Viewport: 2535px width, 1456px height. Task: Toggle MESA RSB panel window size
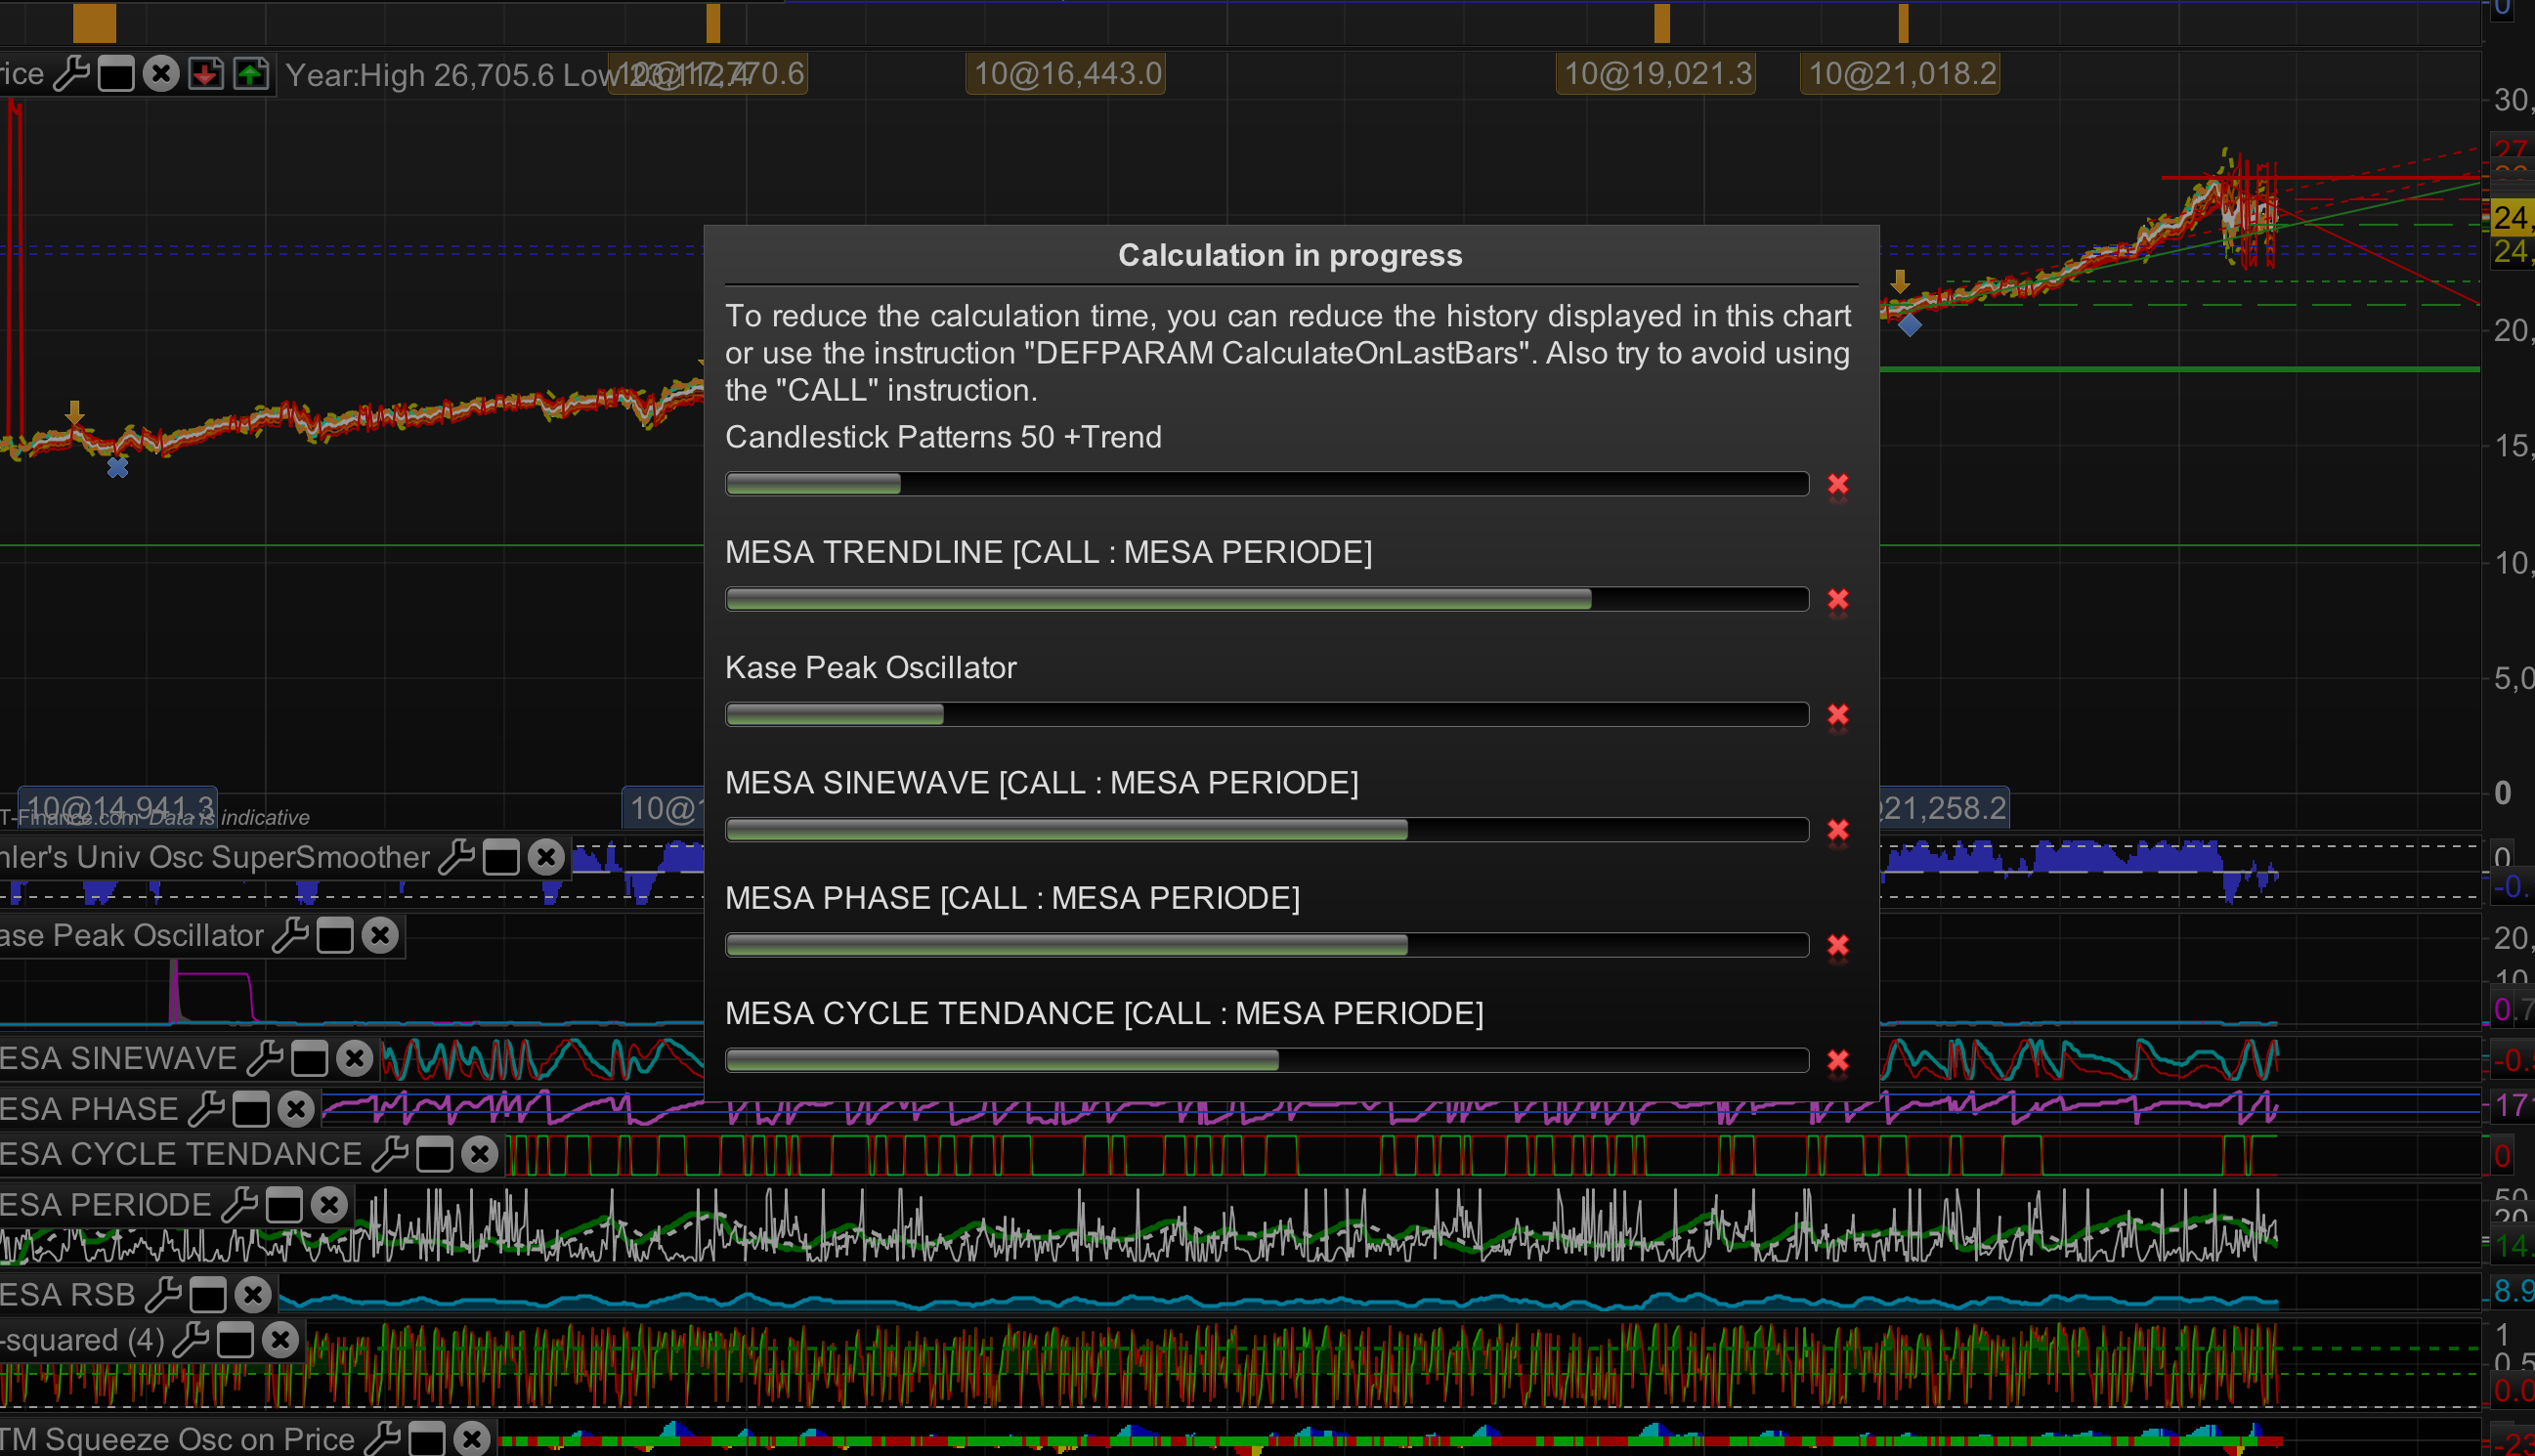pyautogui.click(x=208, y=1295)
